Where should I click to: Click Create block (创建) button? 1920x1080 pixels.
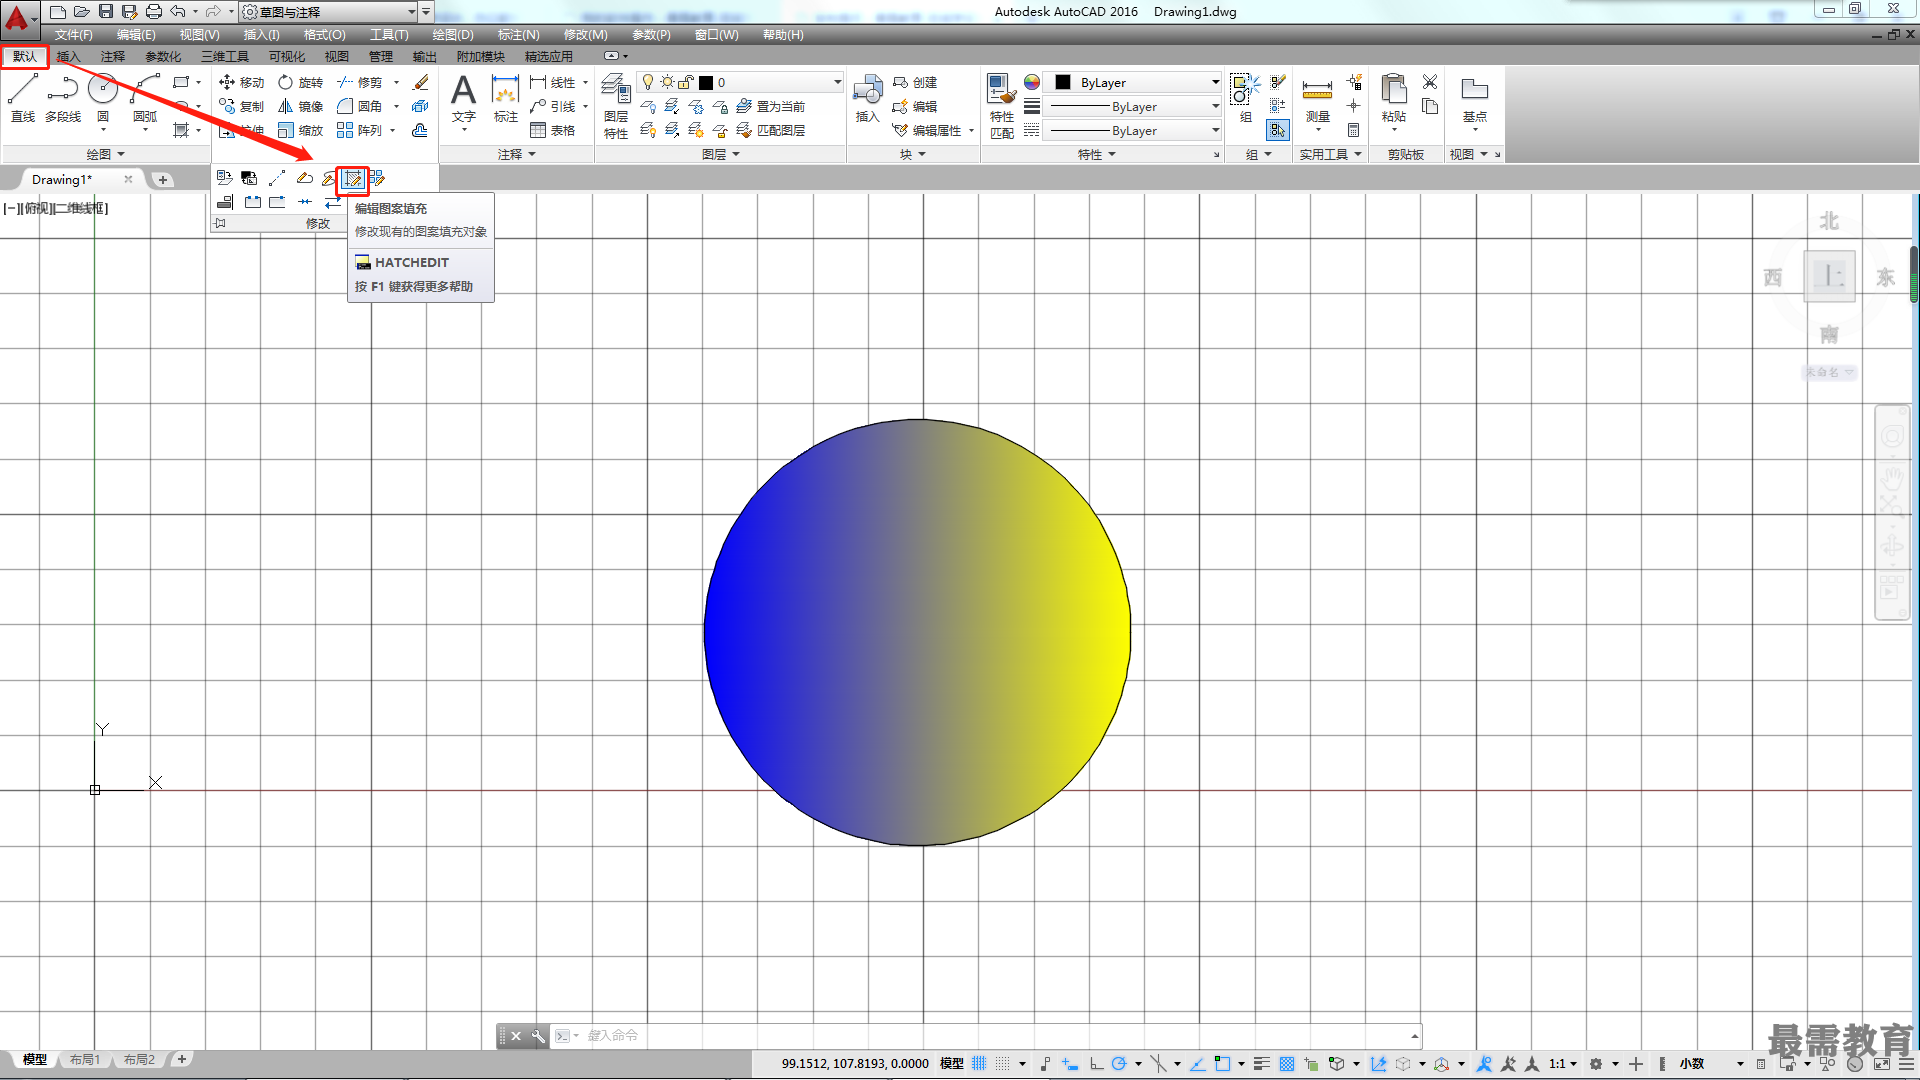point(915,82)
